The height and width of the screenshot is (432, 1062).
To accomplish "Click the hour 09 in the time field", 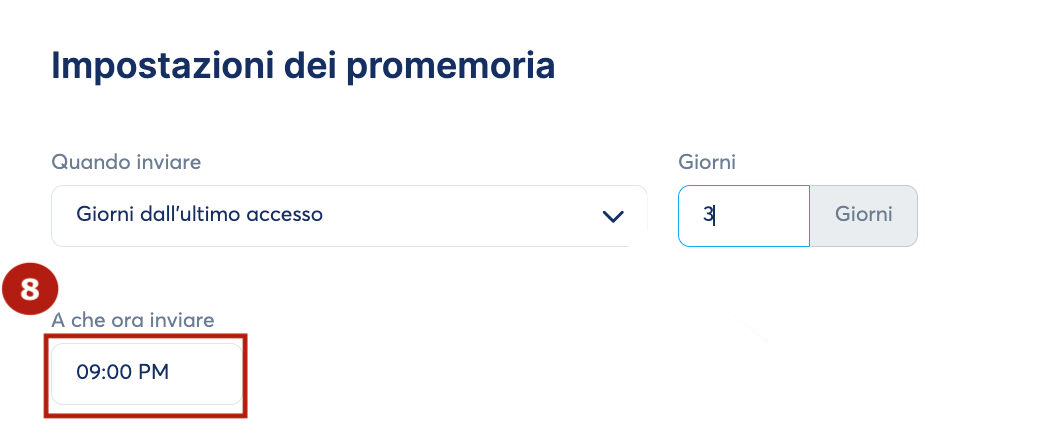I will click(86, 372).
